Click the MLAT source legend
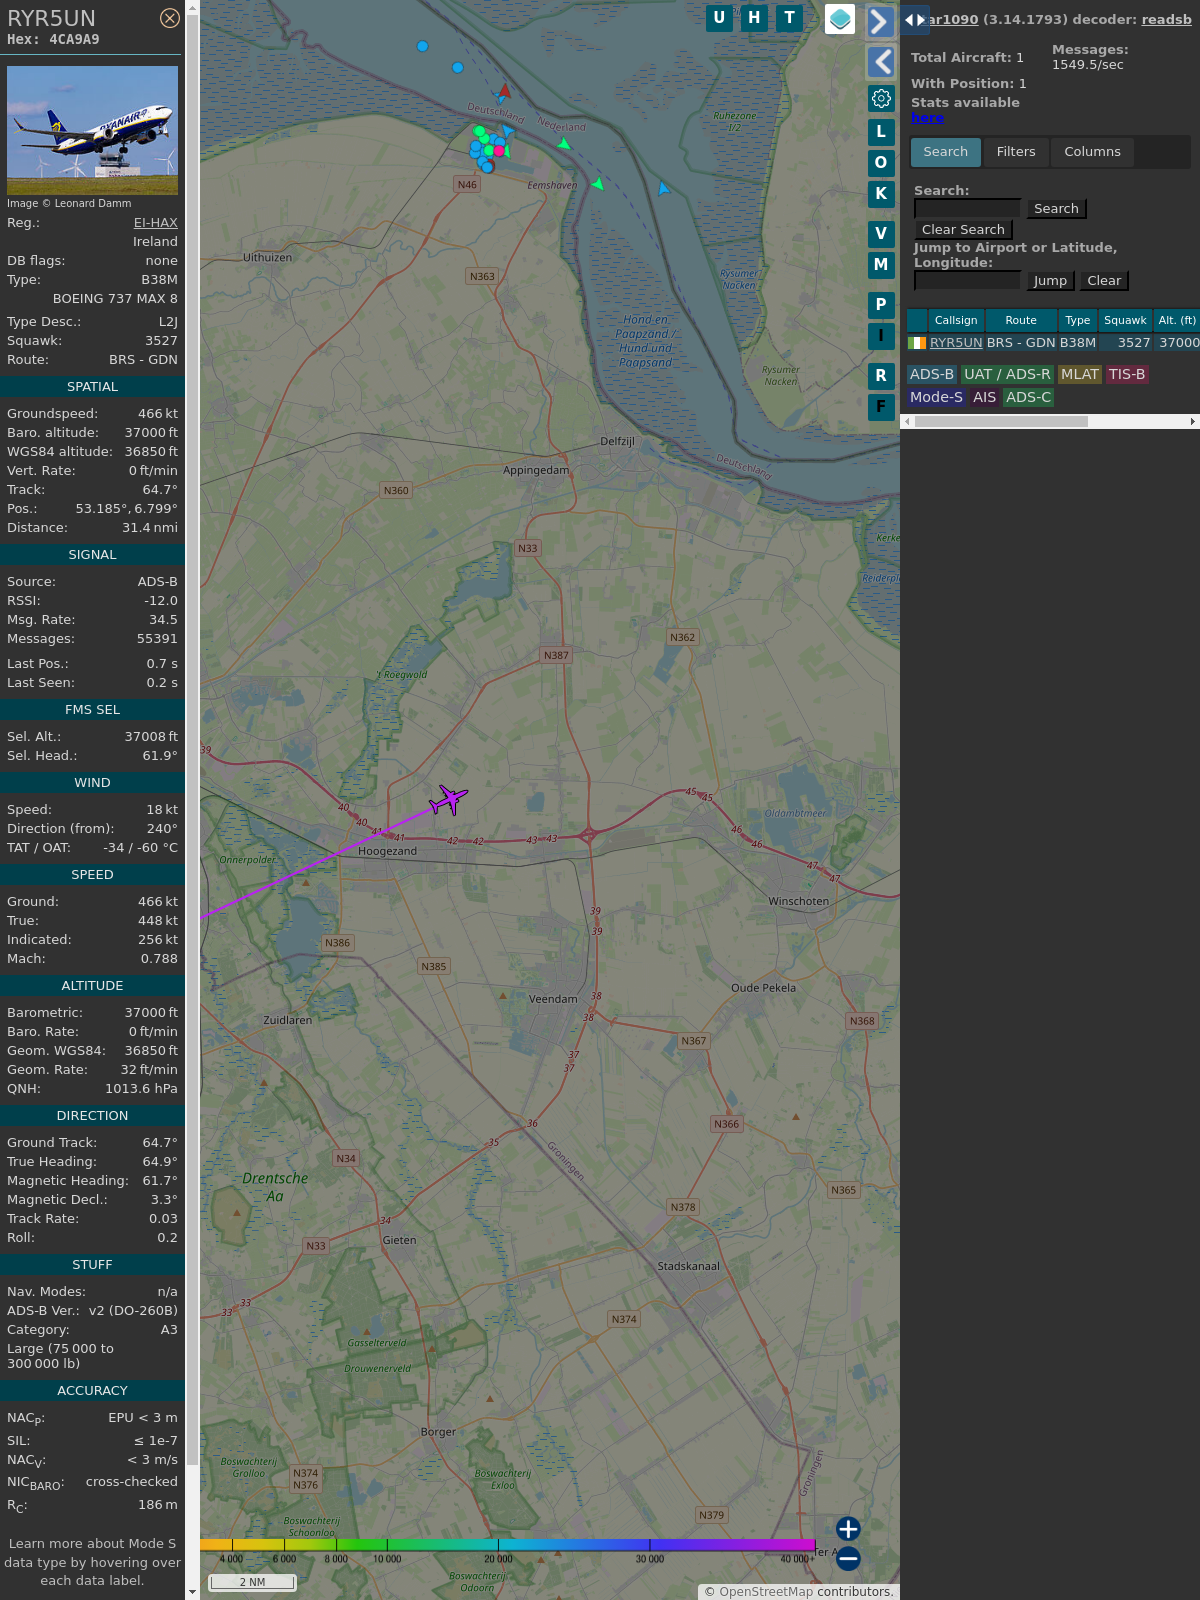The width and height of the screenshot is (1200, 1600). [1080, 374]
